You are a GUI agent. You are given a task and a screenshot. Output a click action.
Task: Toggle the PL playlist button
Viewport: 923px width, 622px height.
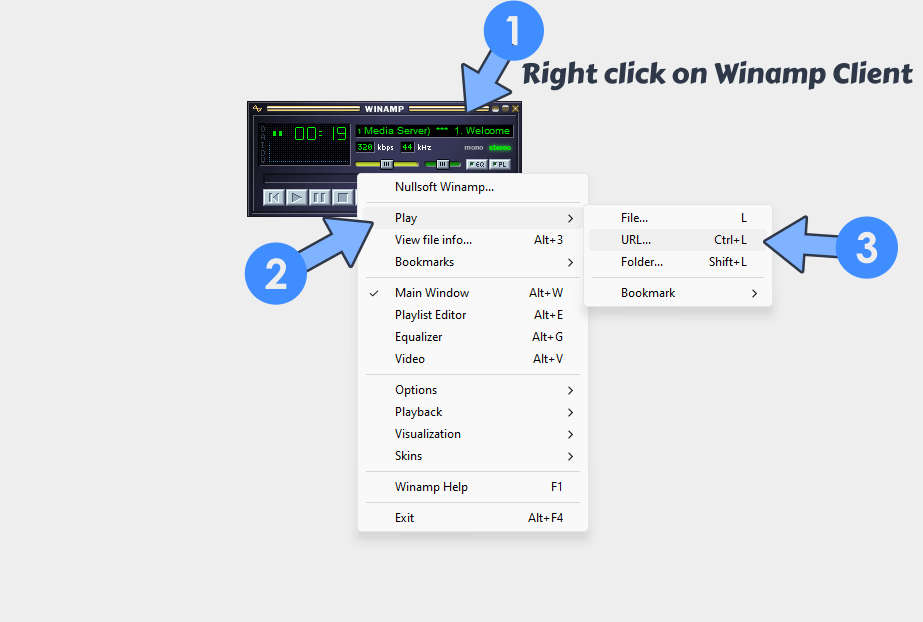pyautogui.click(x=501, y=164)
